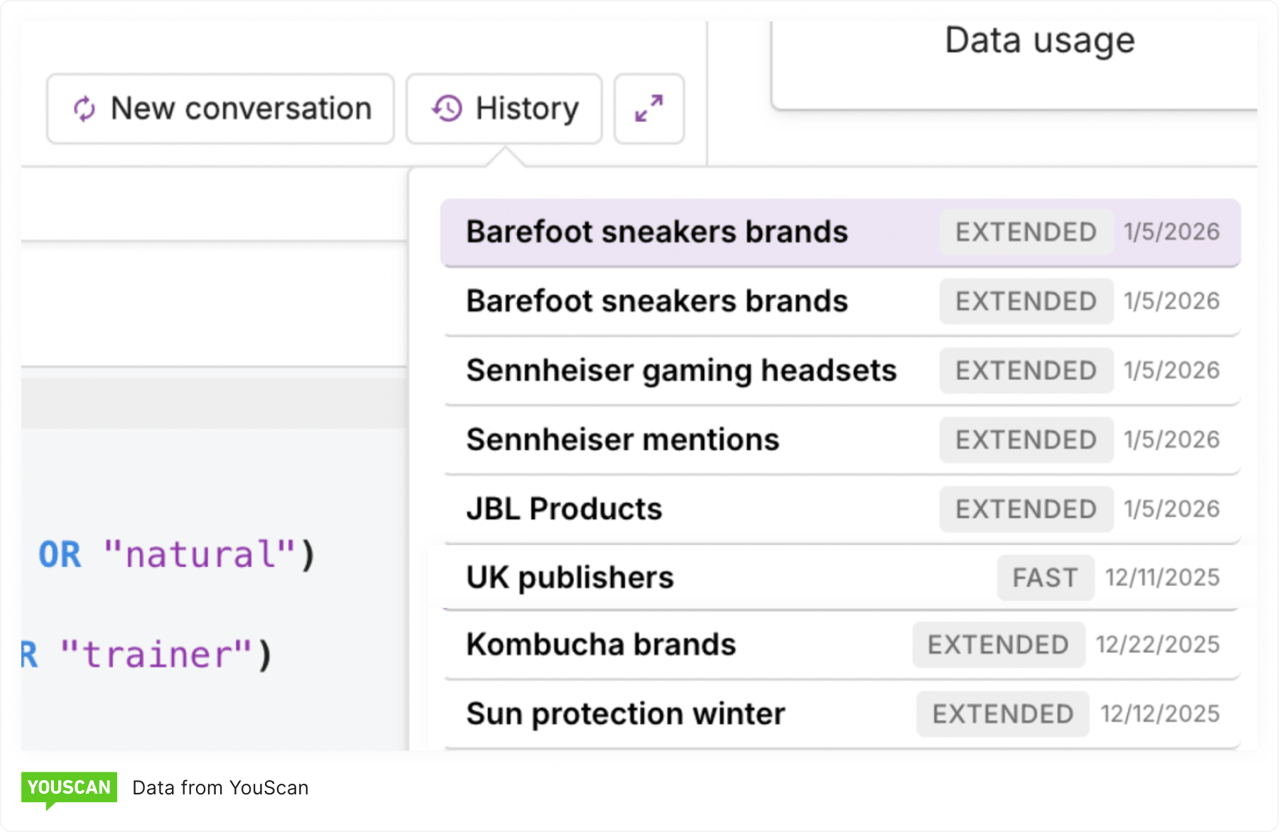Click the EXTENDED badge on Sennheiser mentions
Viewport: 1280px width, 832px height.
(1026, 439)
